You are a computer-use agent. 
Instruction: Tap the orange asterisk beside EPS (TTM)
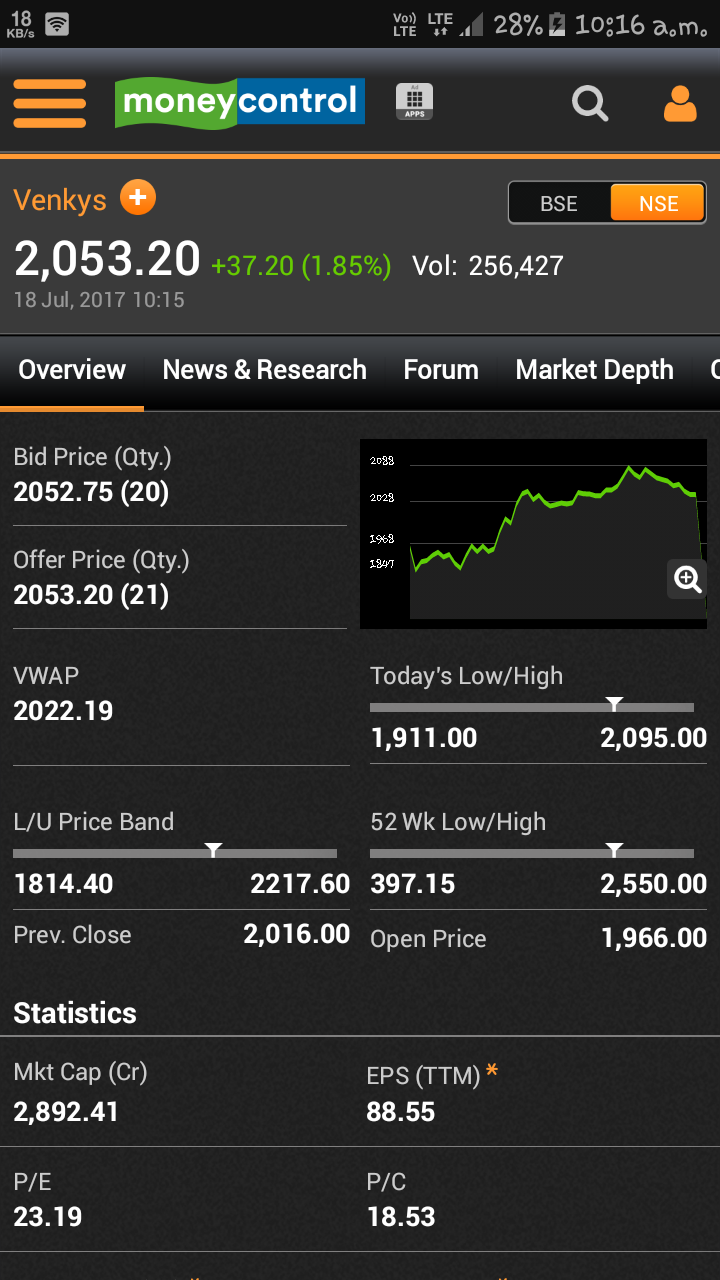tap(491, 1071)
